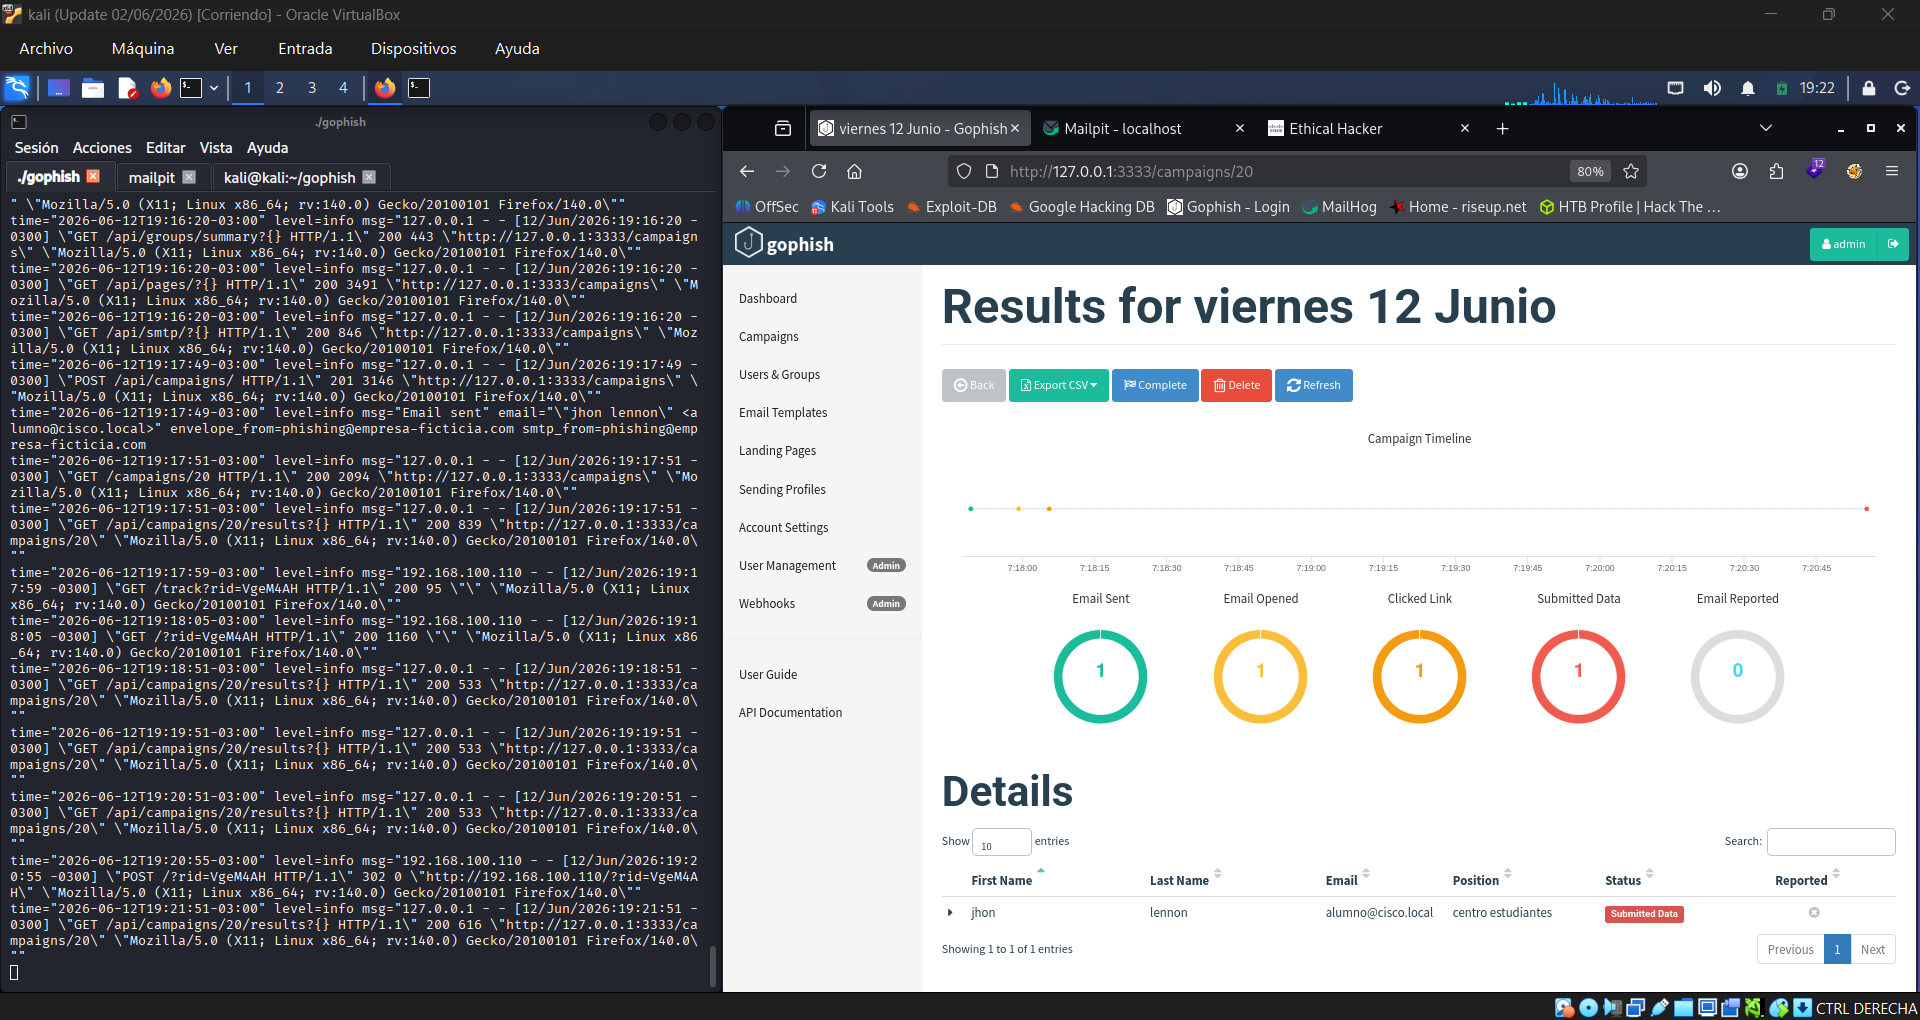Image resolution: width=1920 pixels, height=1020 pixels.
Task: Open the notifications bell tray icon
Action: coord(1748,88)
